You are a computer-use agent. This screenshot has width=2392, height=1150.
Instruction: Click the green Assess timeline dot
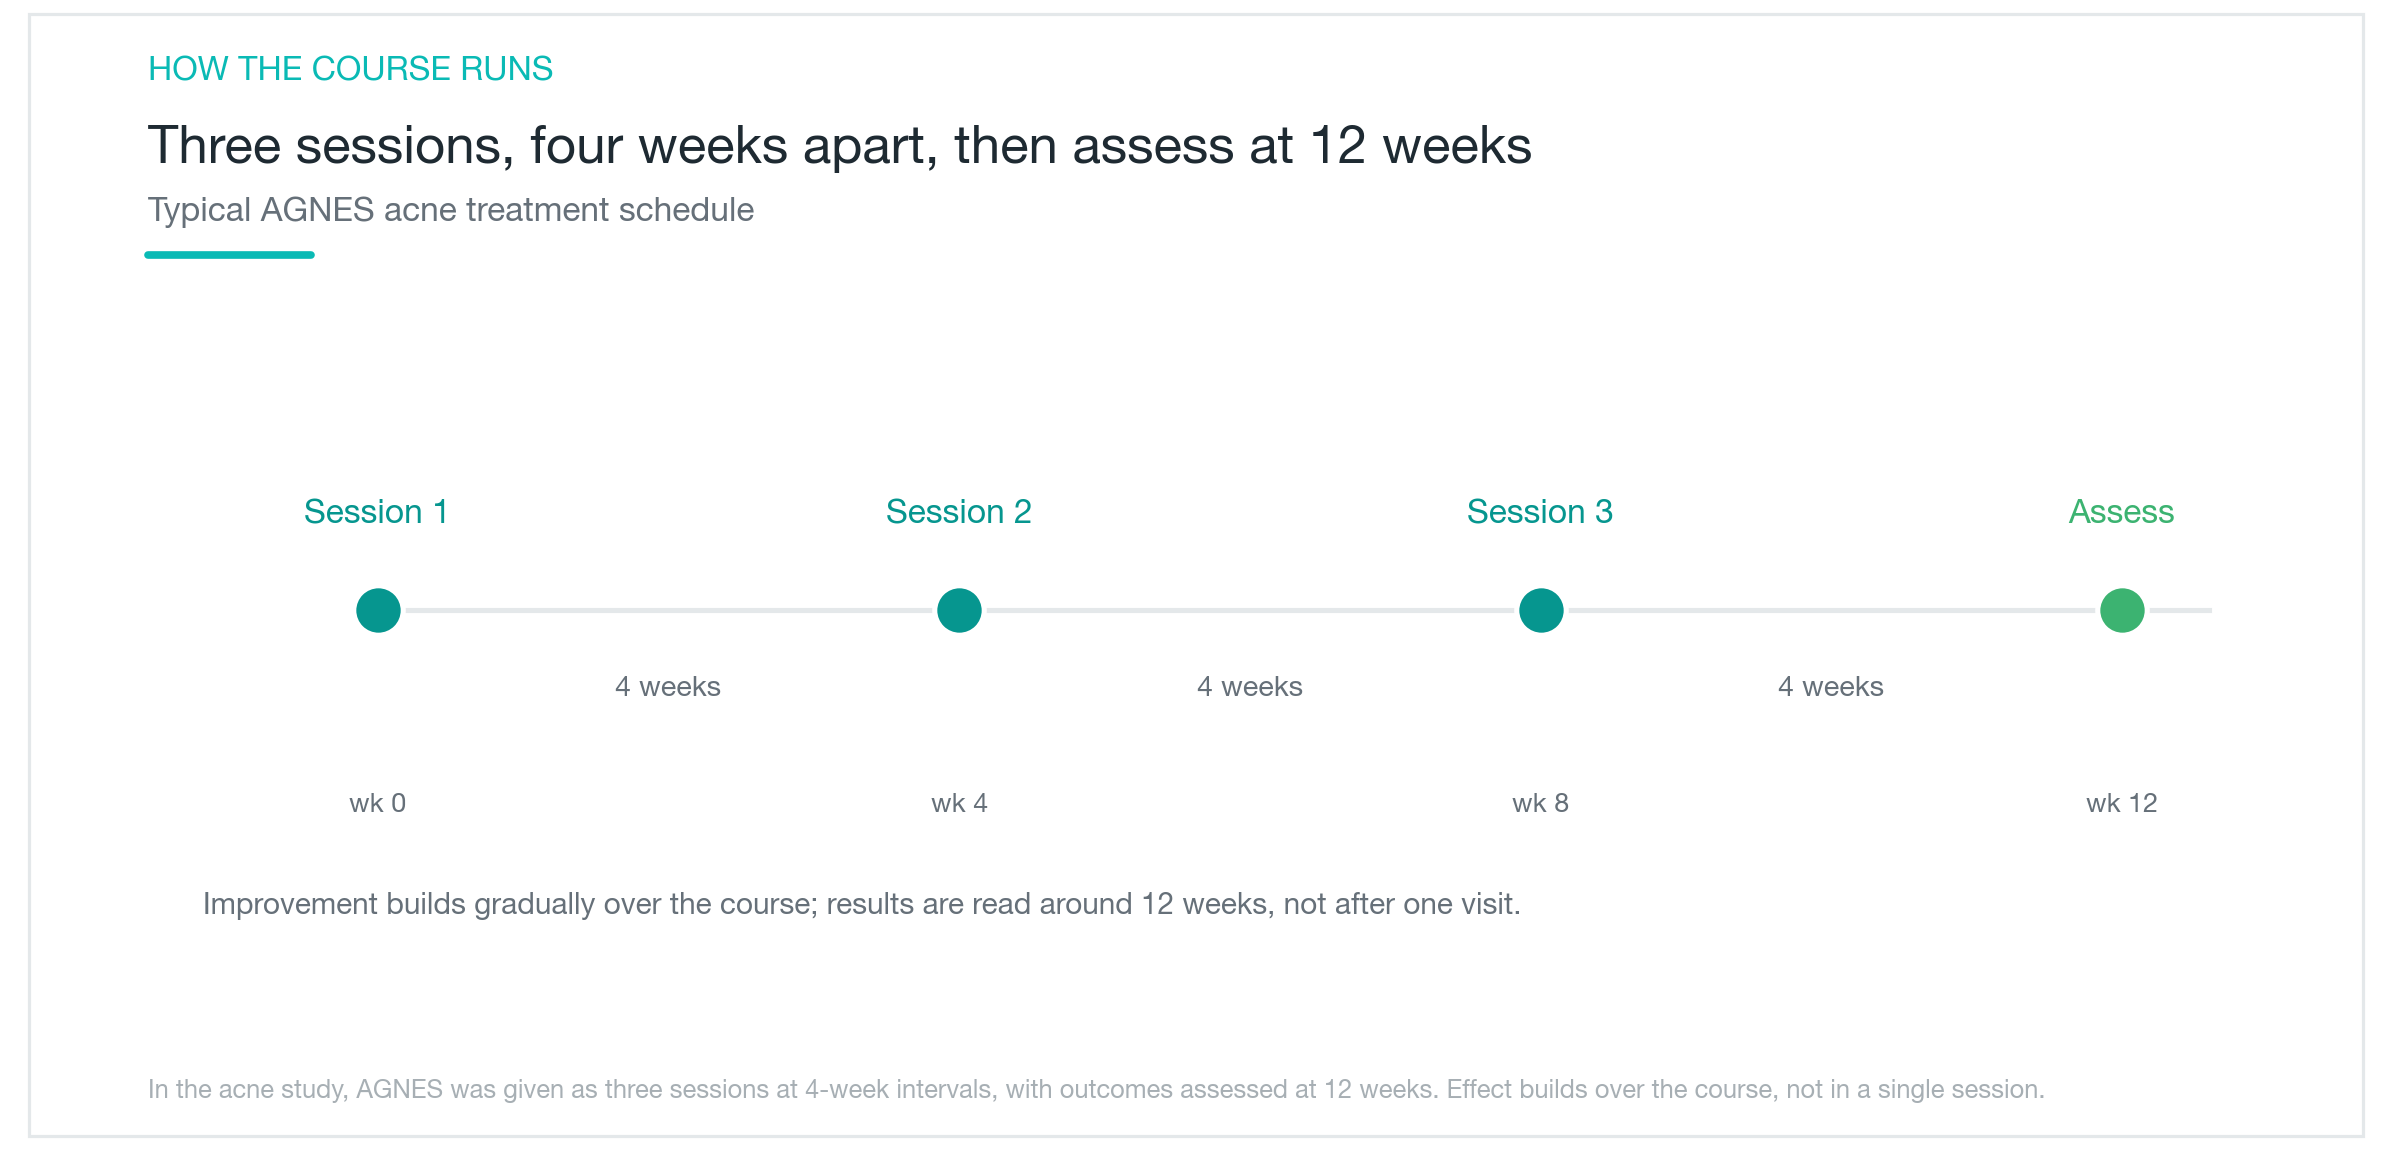(x=2122, y=610)
